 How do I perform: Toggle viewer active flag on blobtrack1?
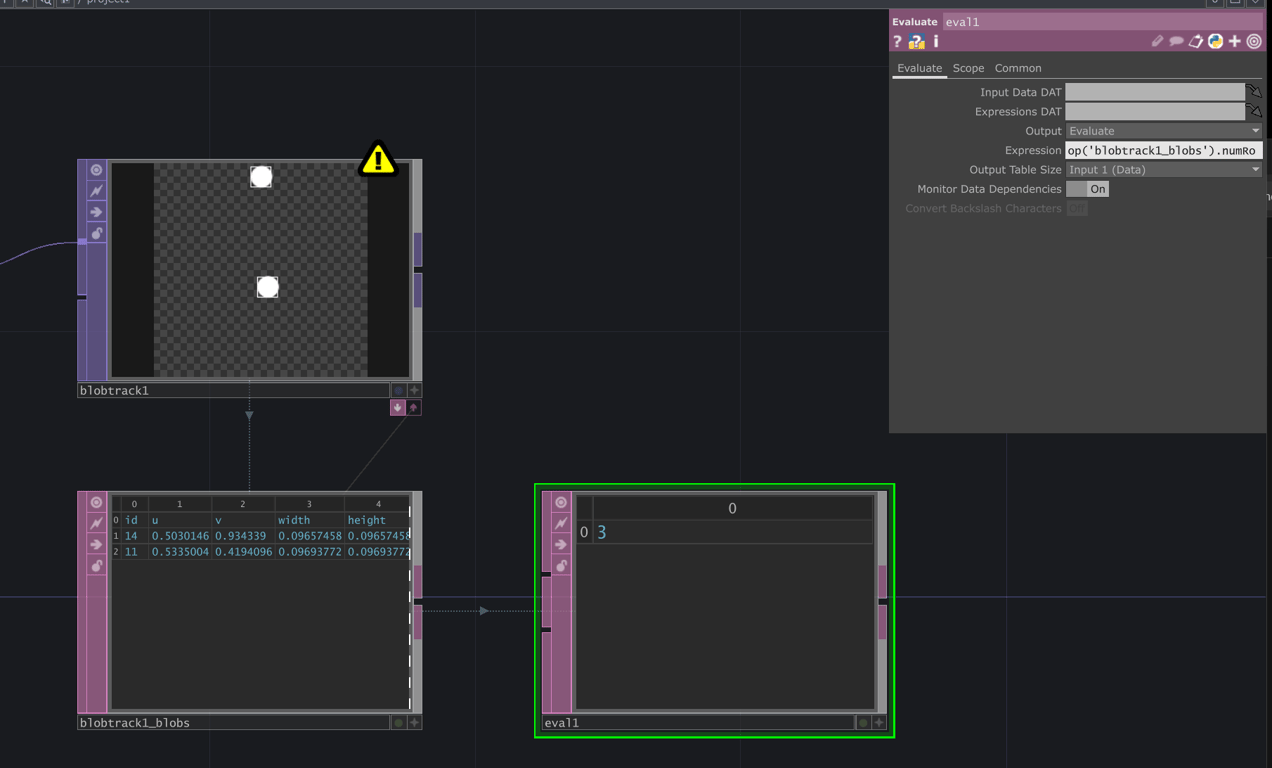(x=96, y=170)
